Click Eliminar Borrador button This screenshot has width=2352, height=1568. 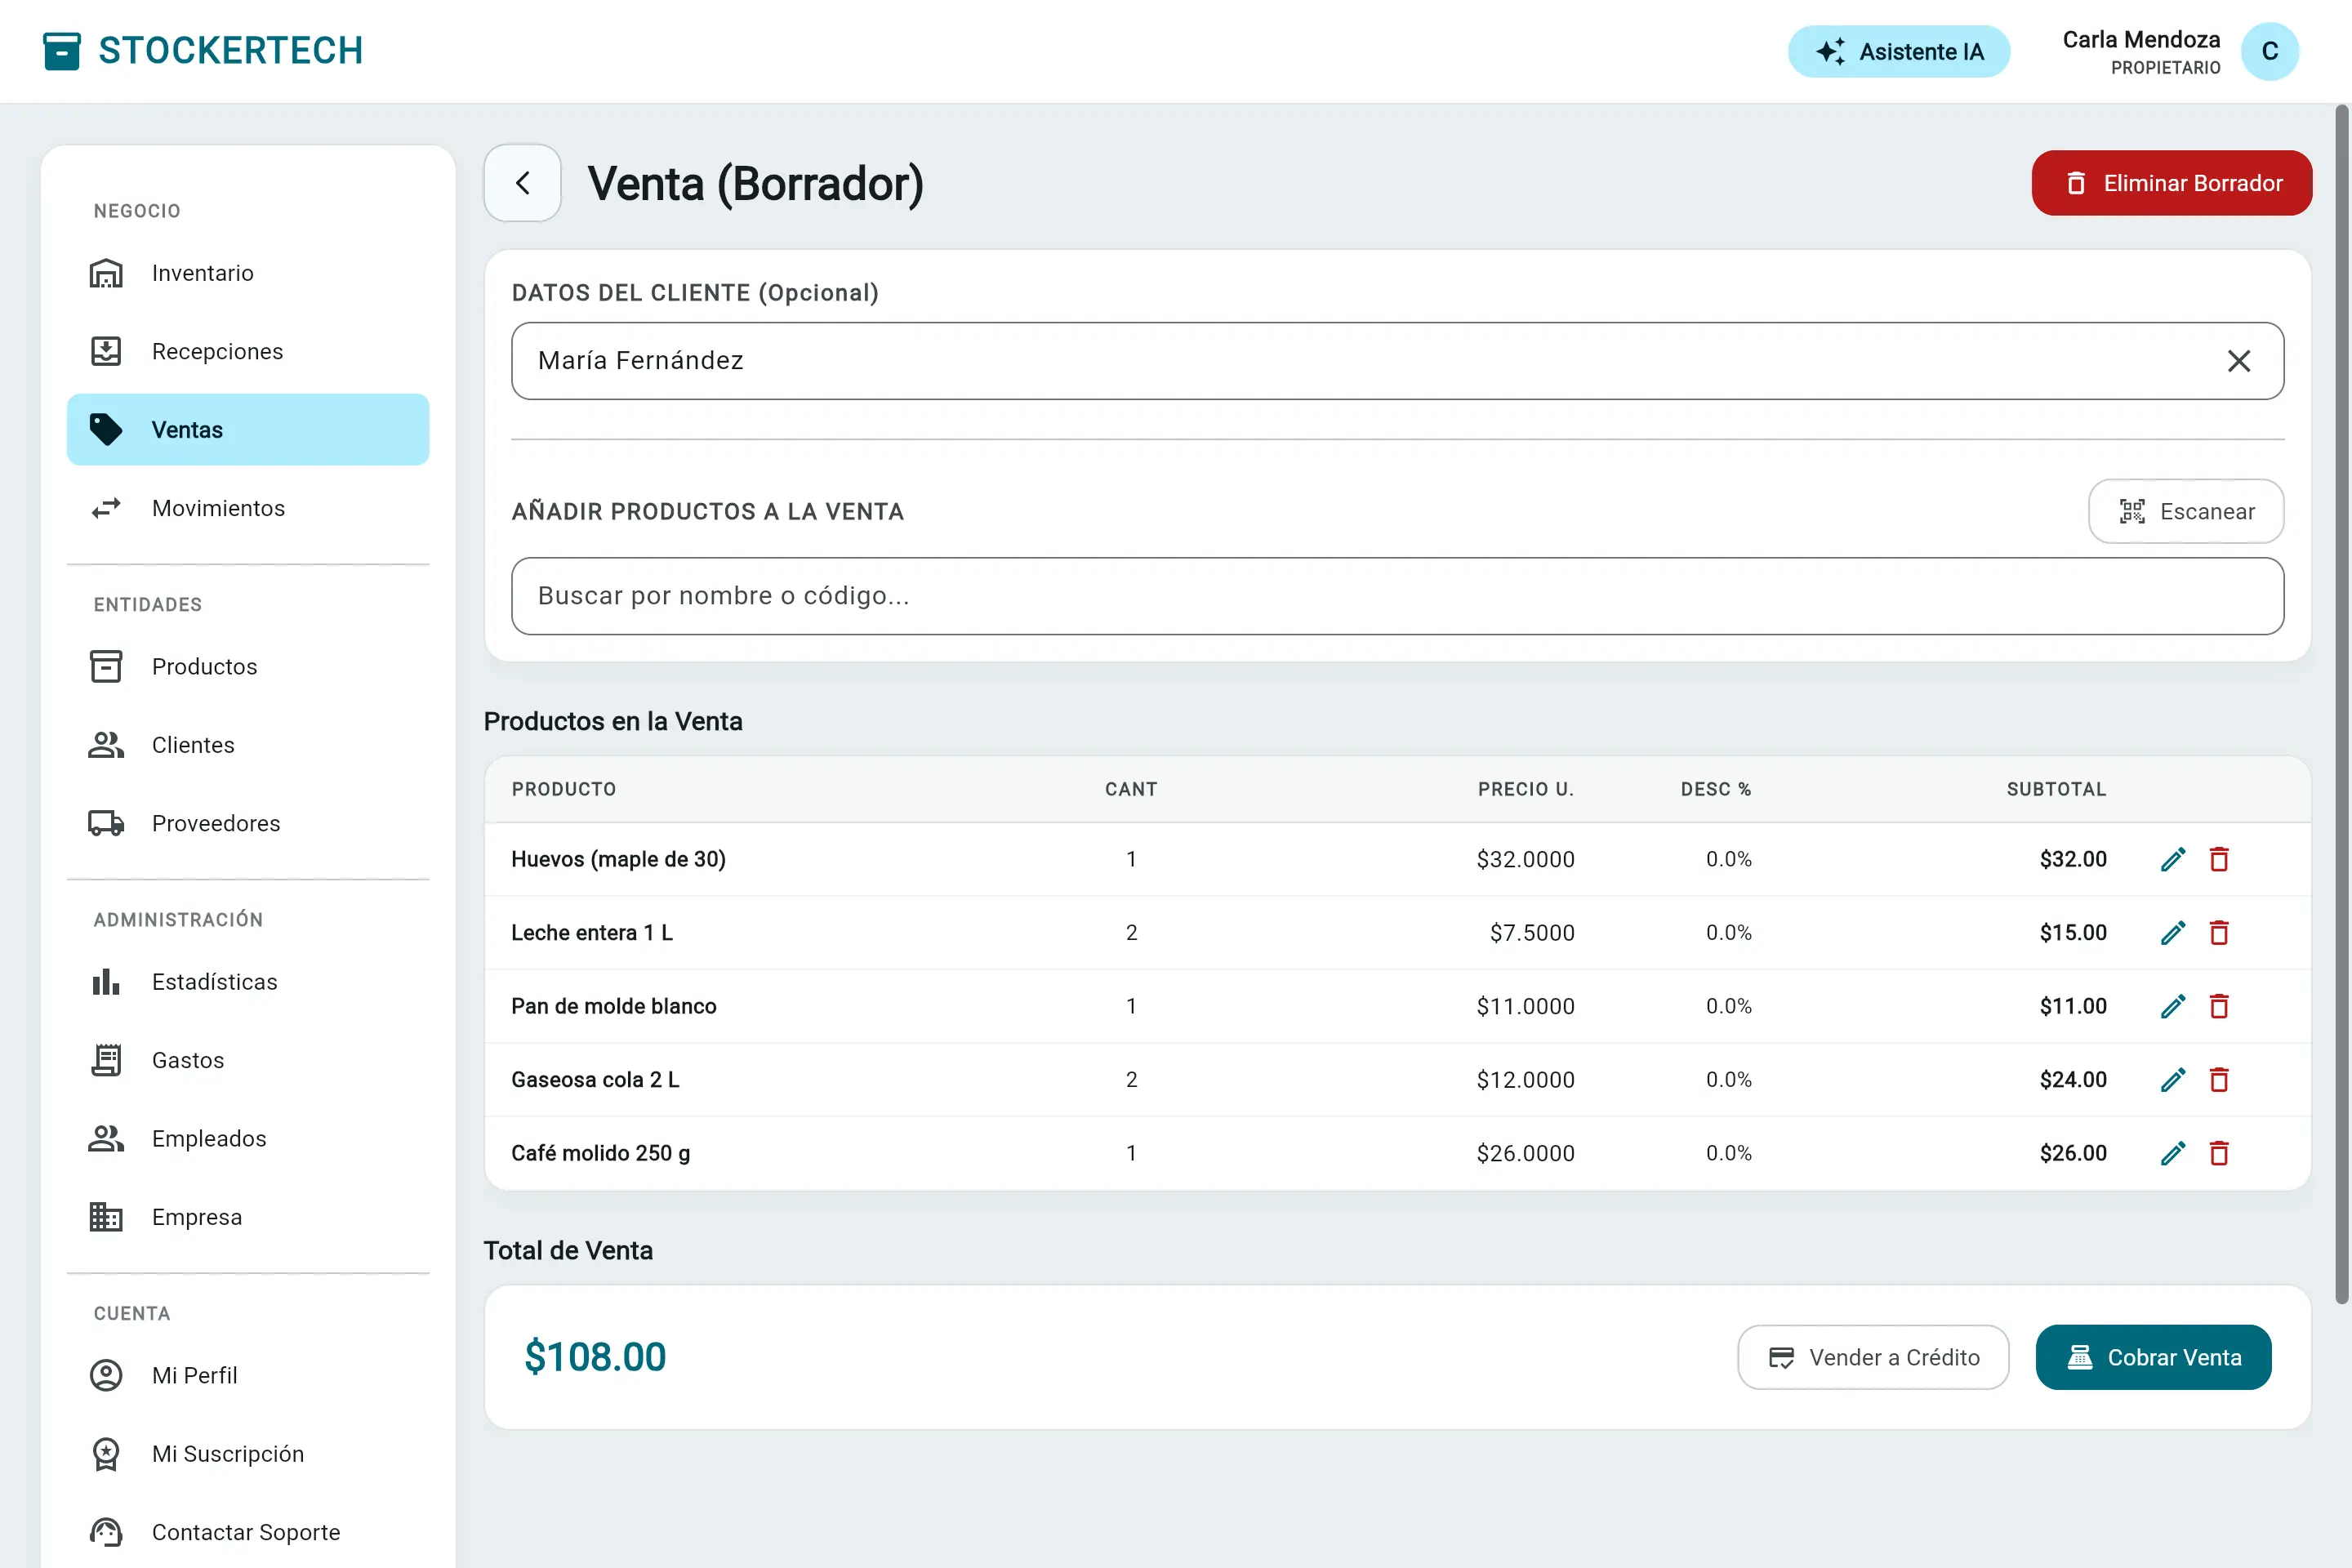[2171, 183]
